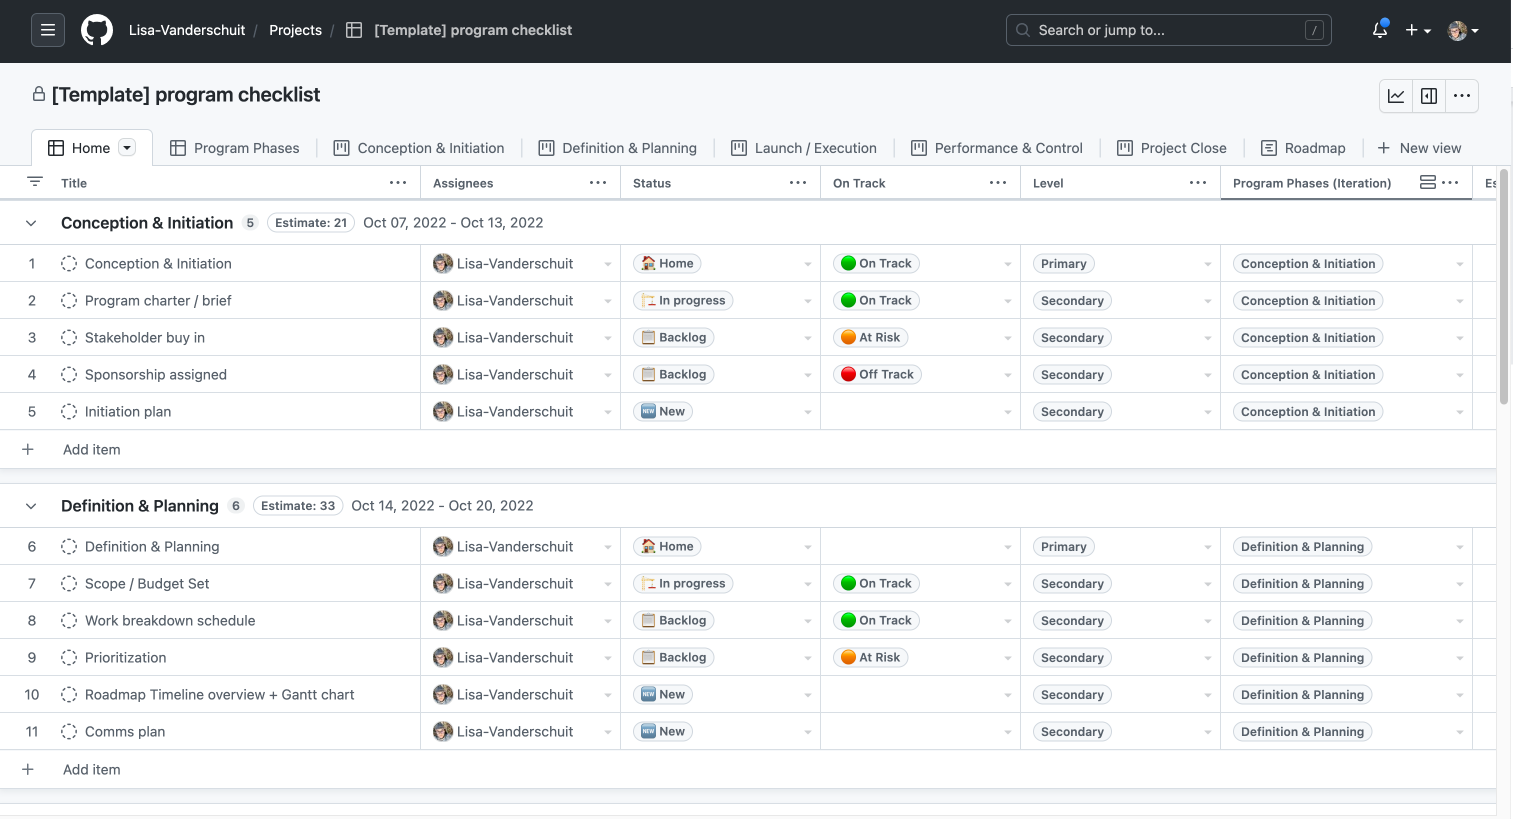Viewport: 1513px width, 819px height.
Task: Click Home status in Conception & Initiation row
Action: (667, 263)
